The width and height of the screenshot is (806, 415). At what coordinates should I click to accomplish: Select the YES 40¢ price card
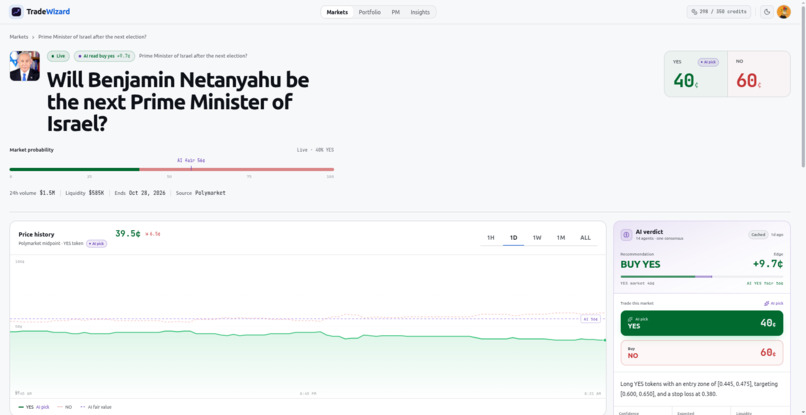coord(696,74)
